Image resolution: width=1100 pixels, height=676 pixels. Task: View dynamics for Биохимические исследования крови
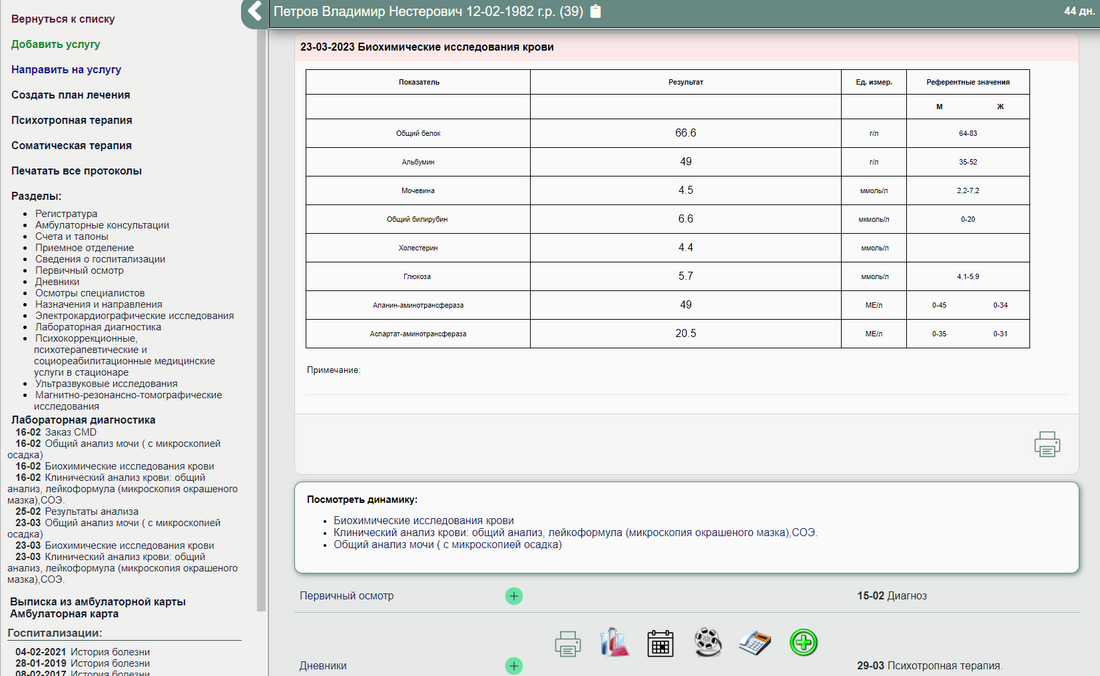[424, 520]
